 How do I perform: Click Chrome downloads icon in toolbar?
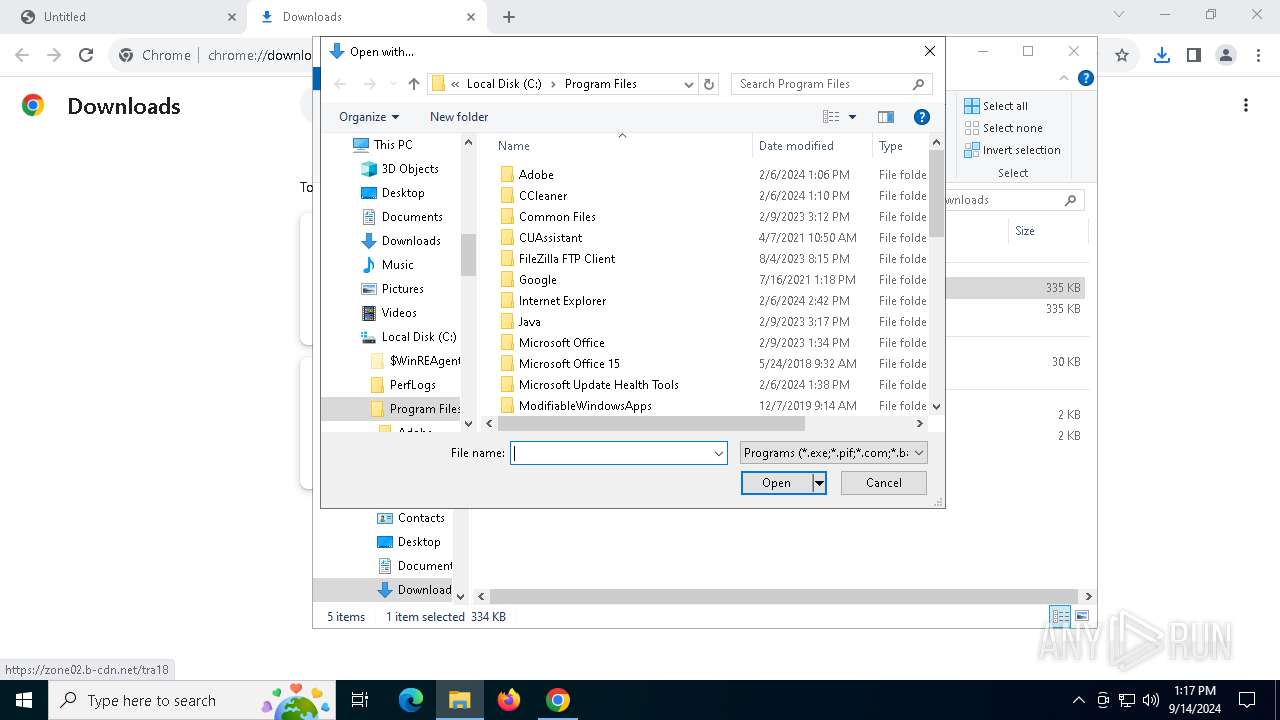tap(1161, 55)
